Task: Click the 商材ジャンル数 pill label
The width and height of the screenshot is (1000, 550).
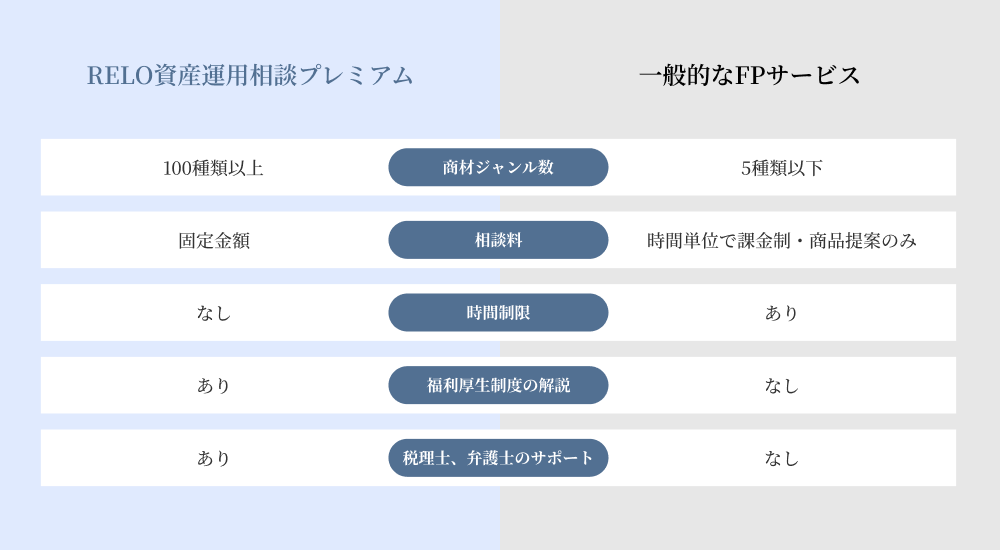Action: [x=498, y=168]
